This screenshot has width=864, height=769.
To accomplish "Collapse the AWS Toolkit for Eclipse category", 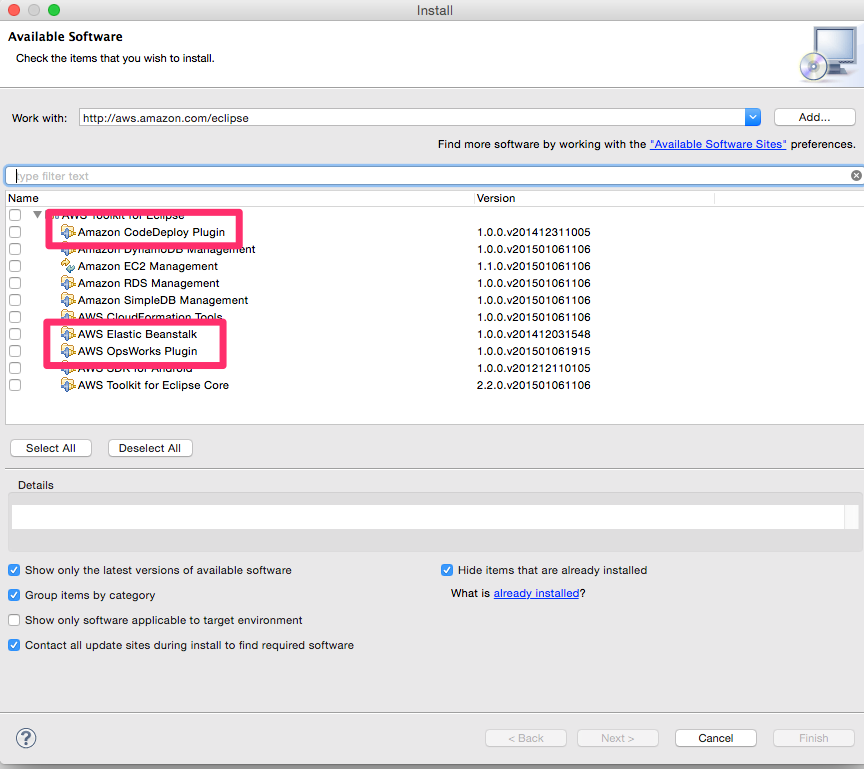I will 37,214.
